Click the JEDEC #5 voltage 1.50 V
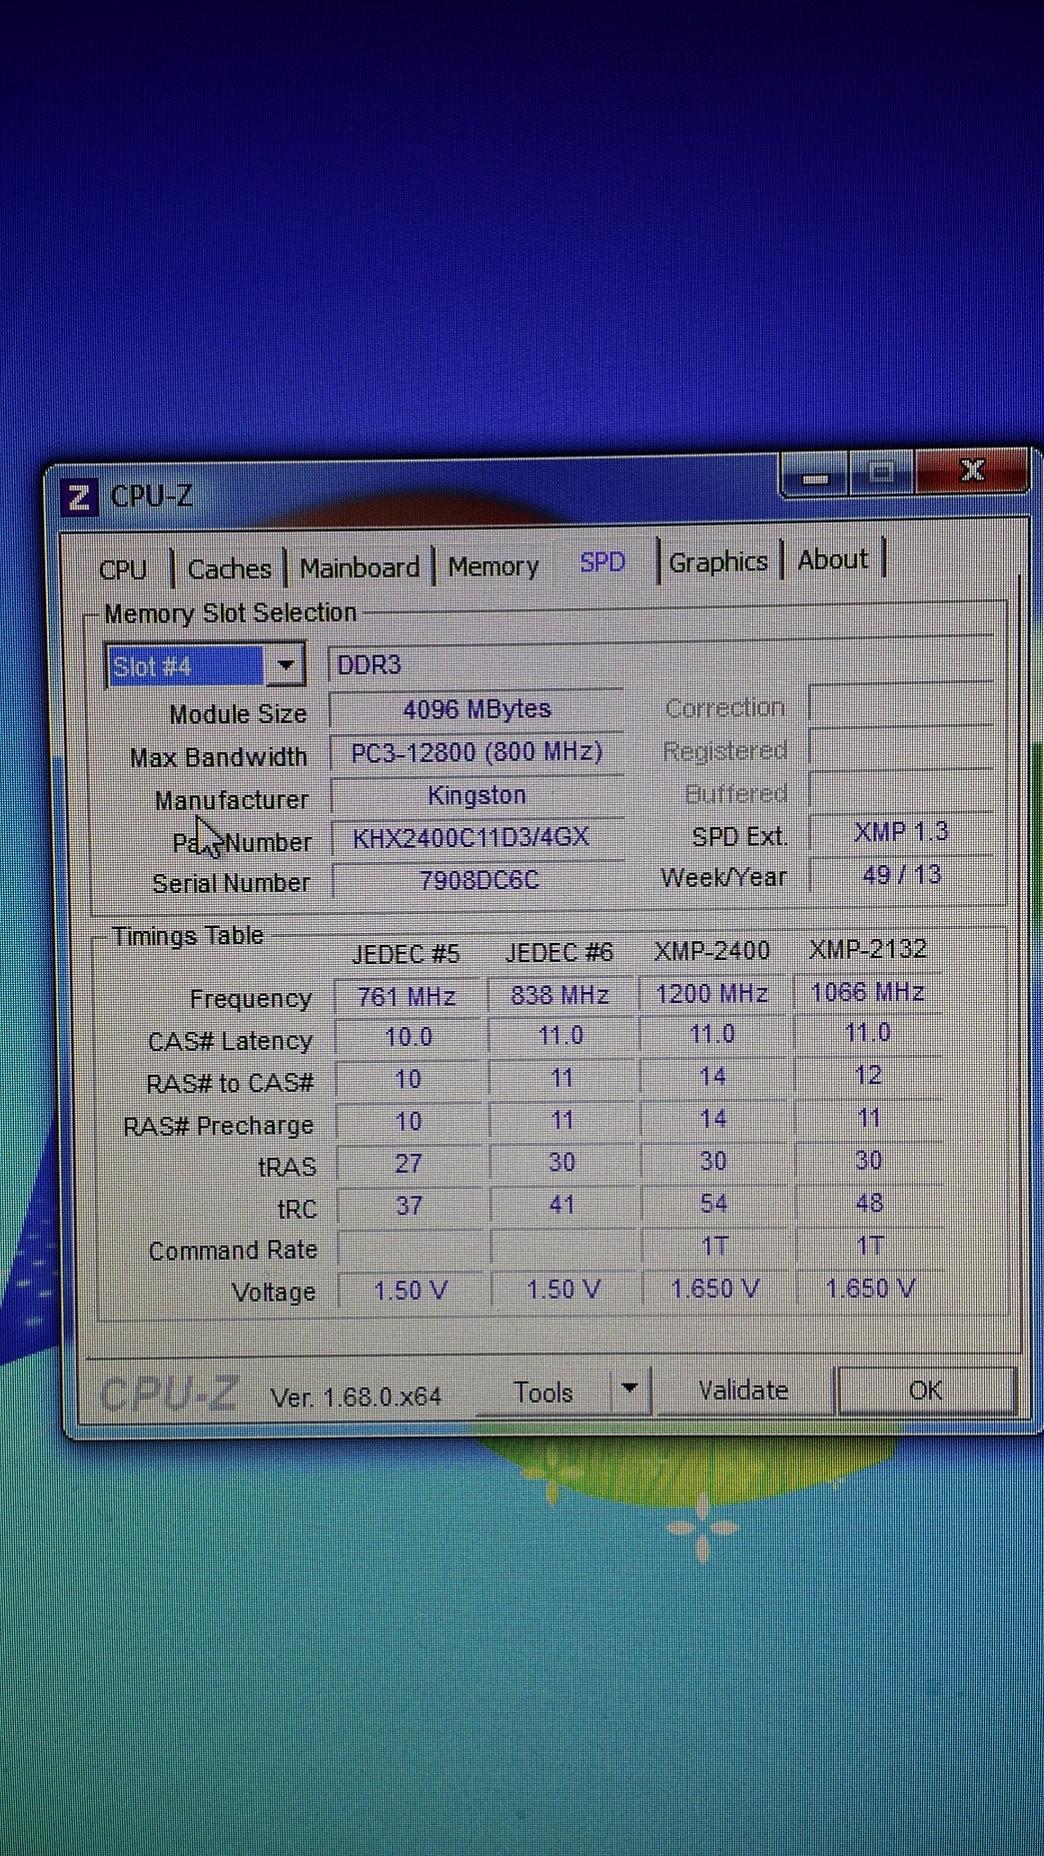The height and width of the screenshot is (1856, 1044). [409, 1291]
